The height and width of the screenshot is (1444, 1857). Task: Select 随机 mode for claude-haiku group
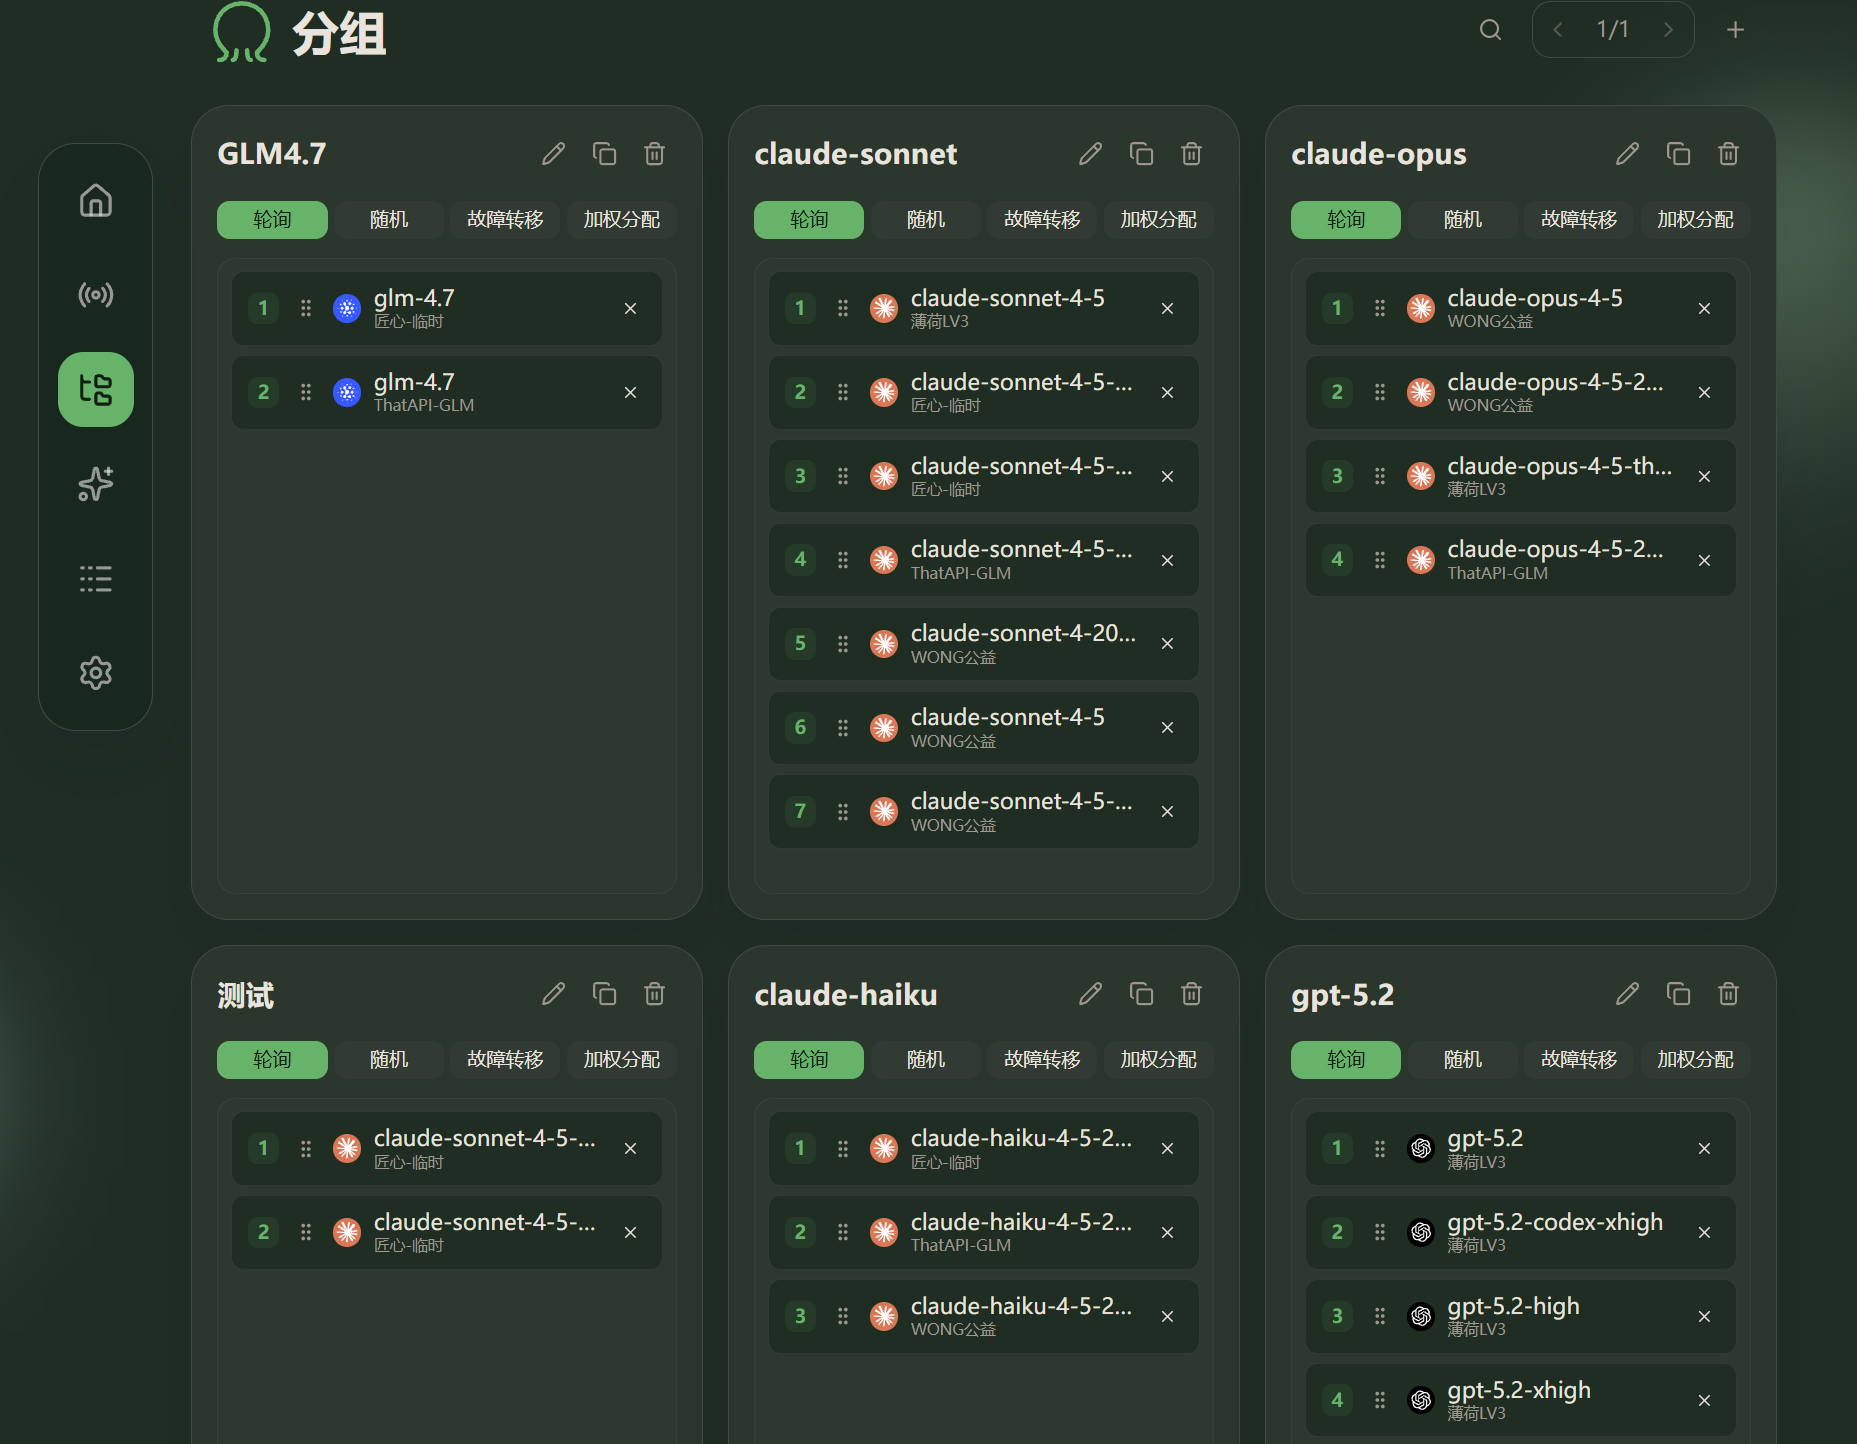[926, 1060]
